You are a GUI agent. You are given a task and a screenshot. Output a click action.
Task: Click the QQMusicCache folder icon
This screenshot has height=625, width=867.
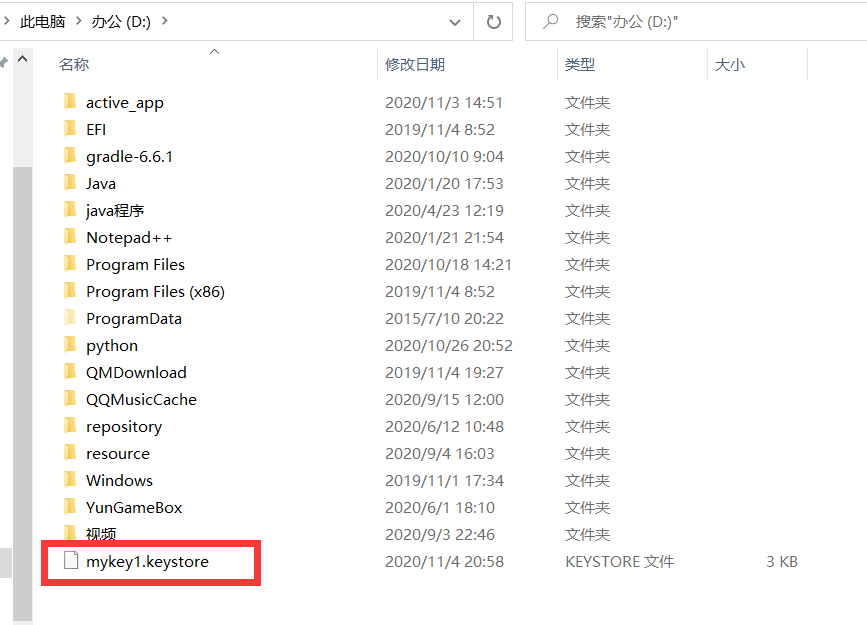pos(70,399)
